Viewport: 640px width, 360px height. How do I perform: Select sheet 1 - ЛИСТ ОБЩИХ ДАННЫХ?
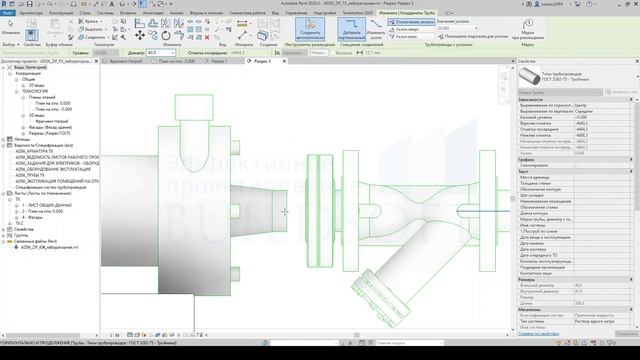[47, 205]
